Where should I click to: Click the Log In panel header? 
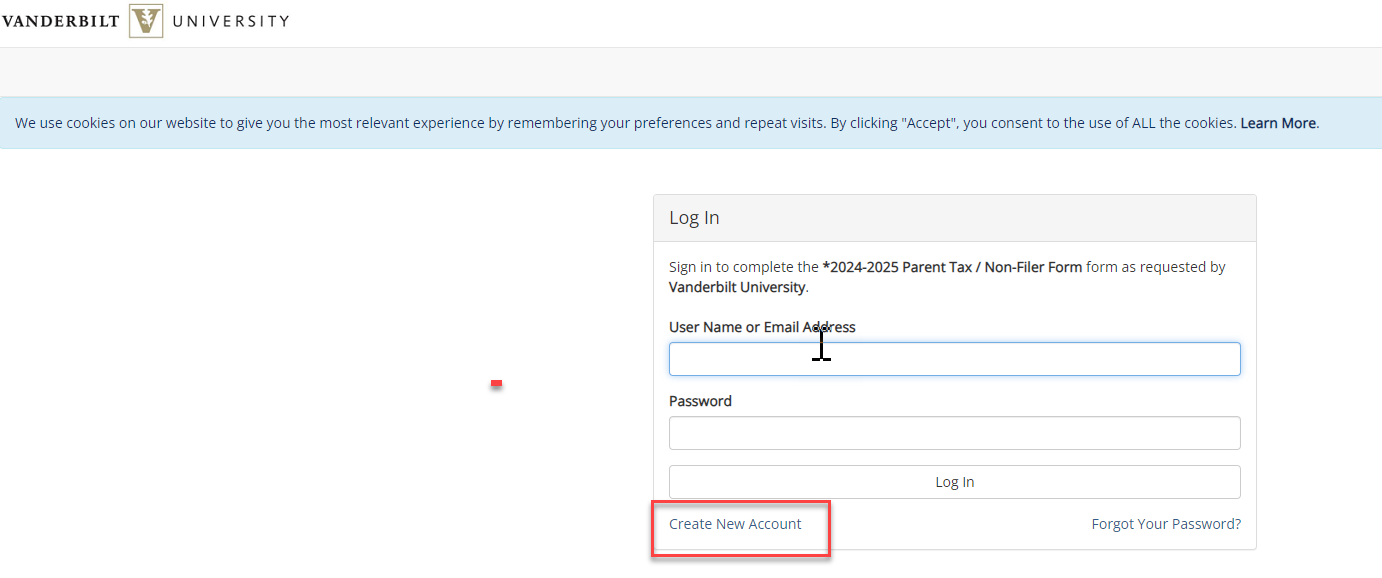(x=694, y=217)
